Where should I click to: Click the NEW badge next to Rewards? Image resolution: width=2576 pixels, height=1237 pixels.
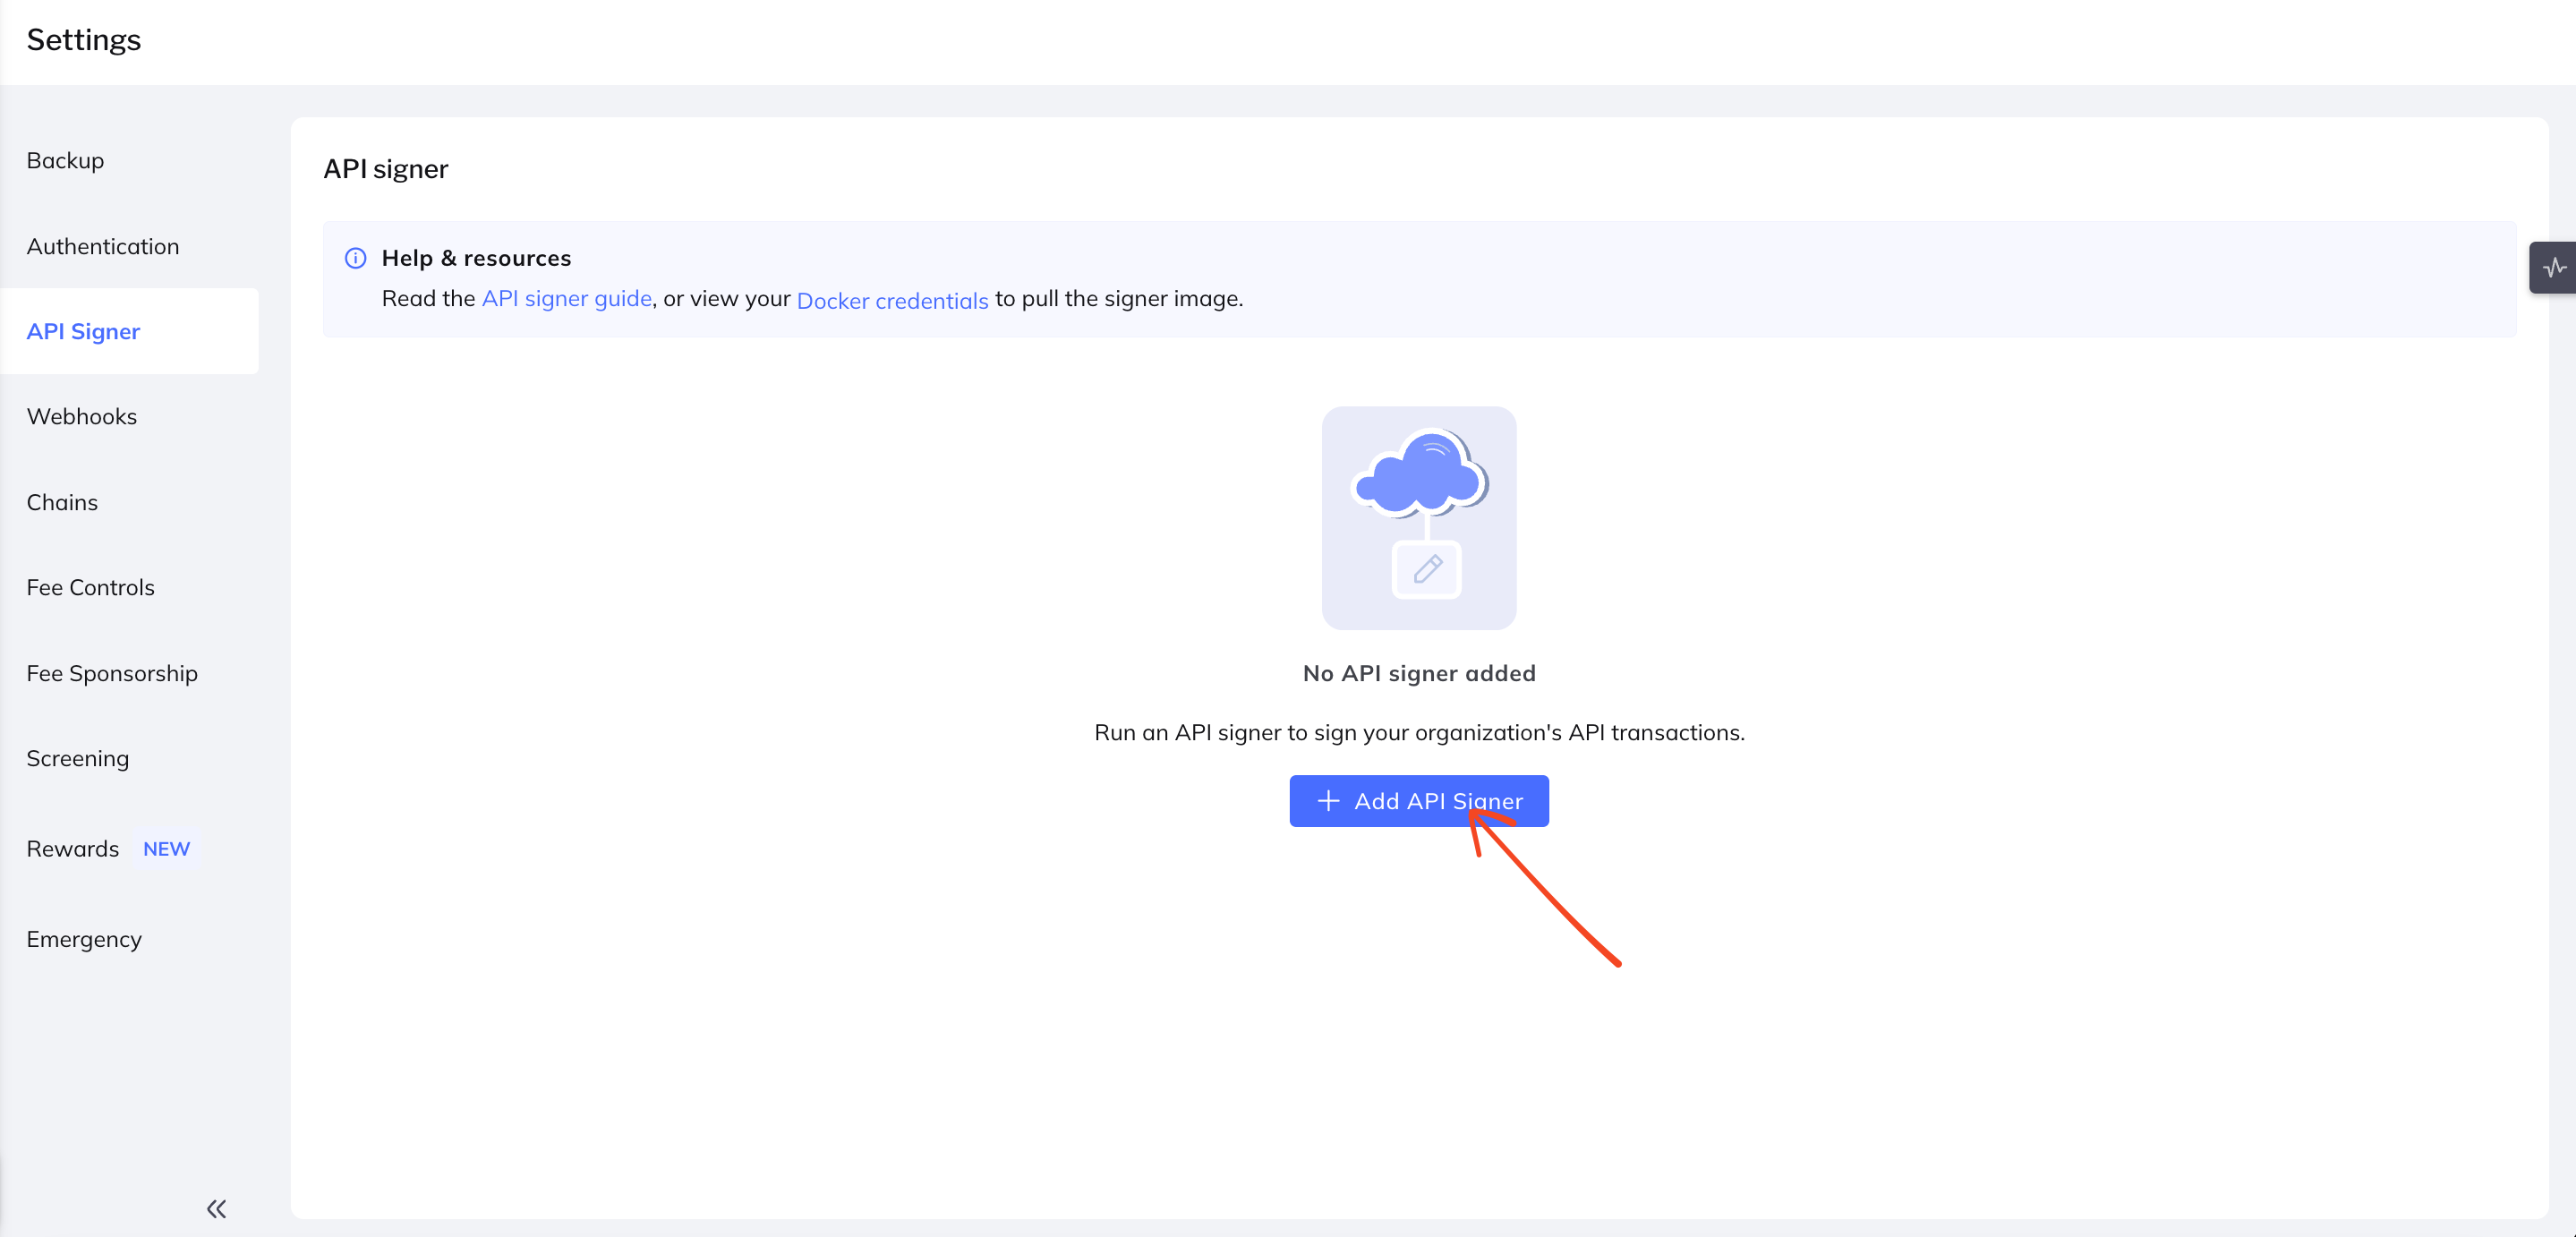pos(166,848)
